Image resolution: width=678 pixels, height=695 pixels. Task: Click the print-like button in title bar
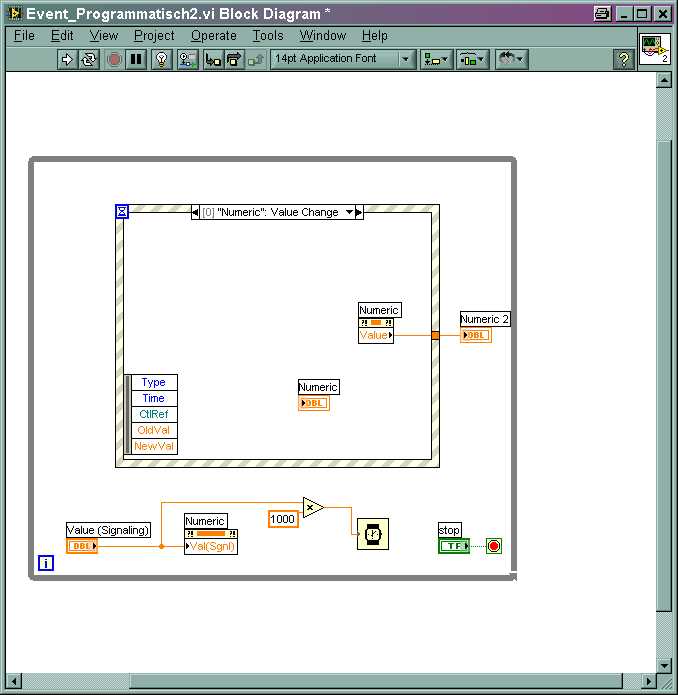(602, 14)
